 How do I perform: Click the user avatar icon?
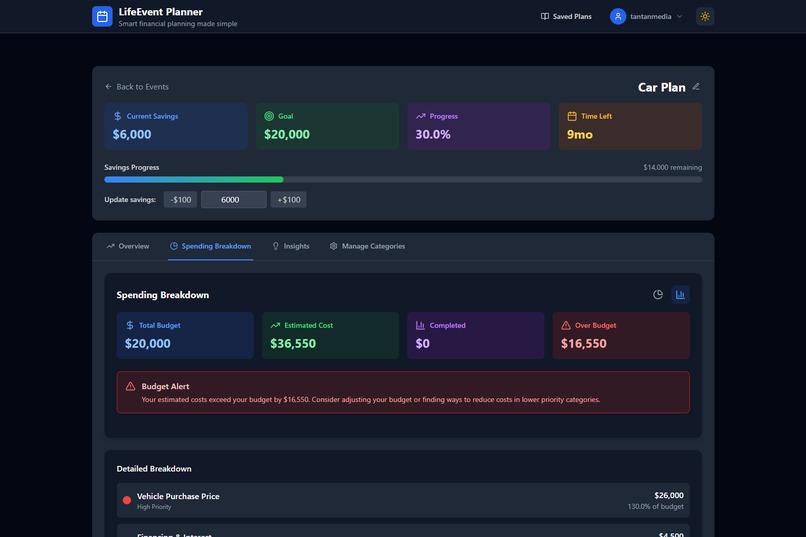tap(618, 16)
